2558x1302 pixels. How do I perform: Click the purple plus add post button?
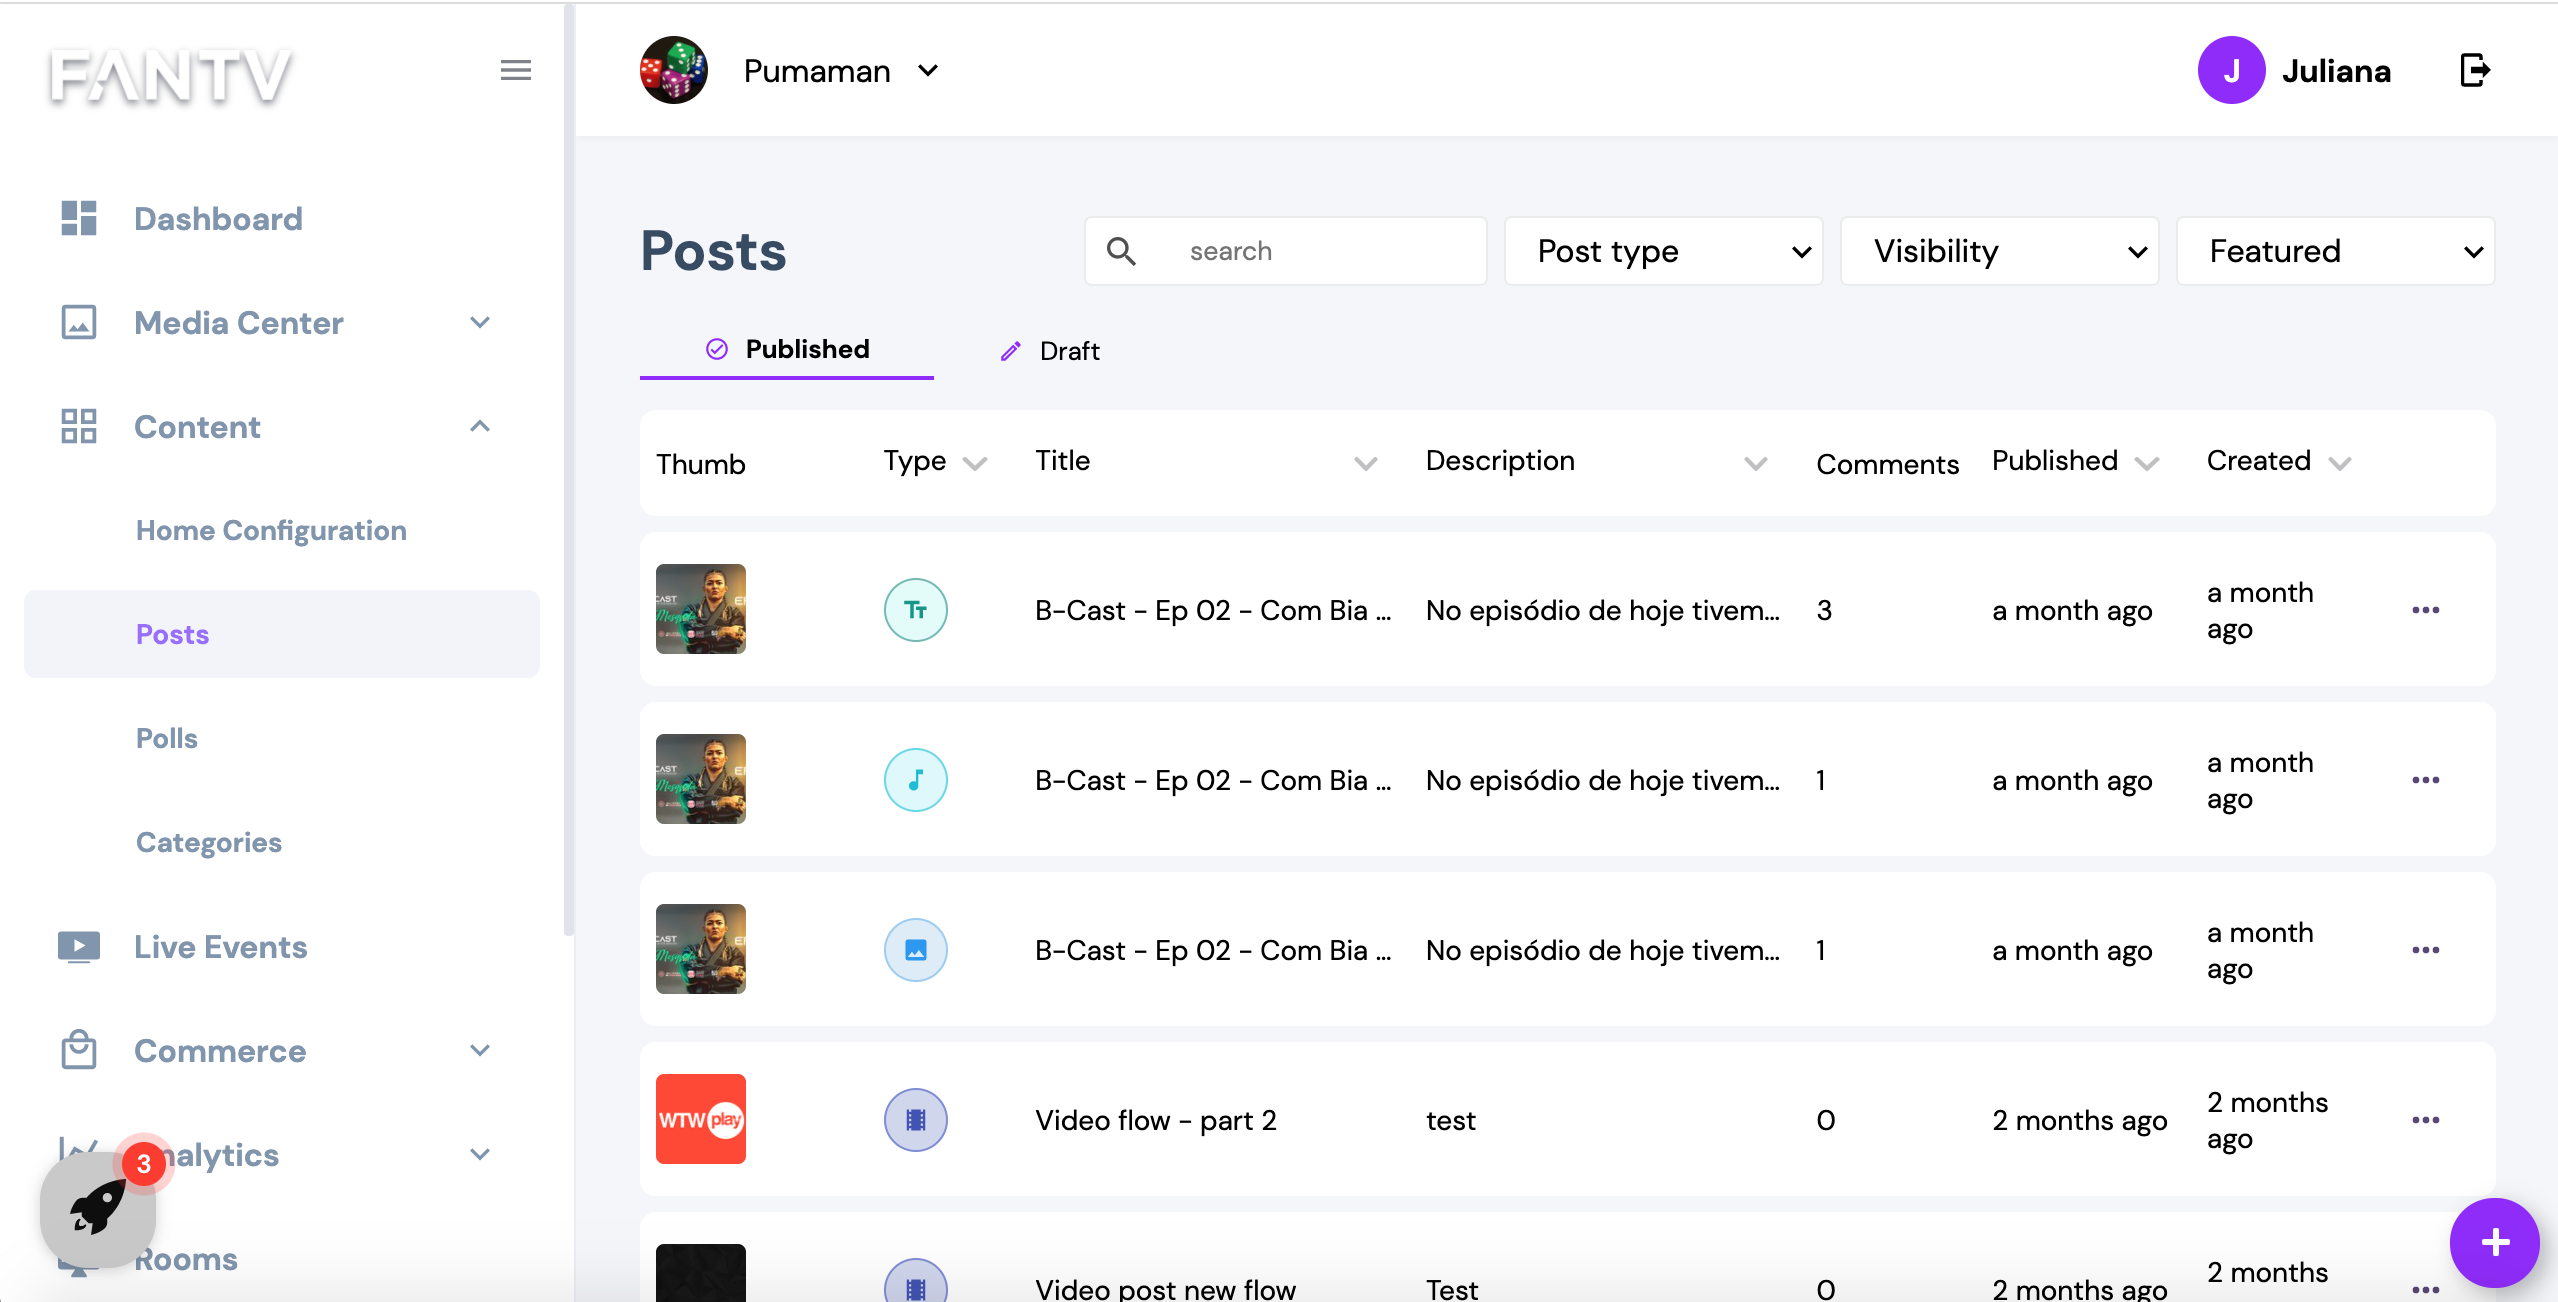pyautogui.click(x=2494, y=1243)
